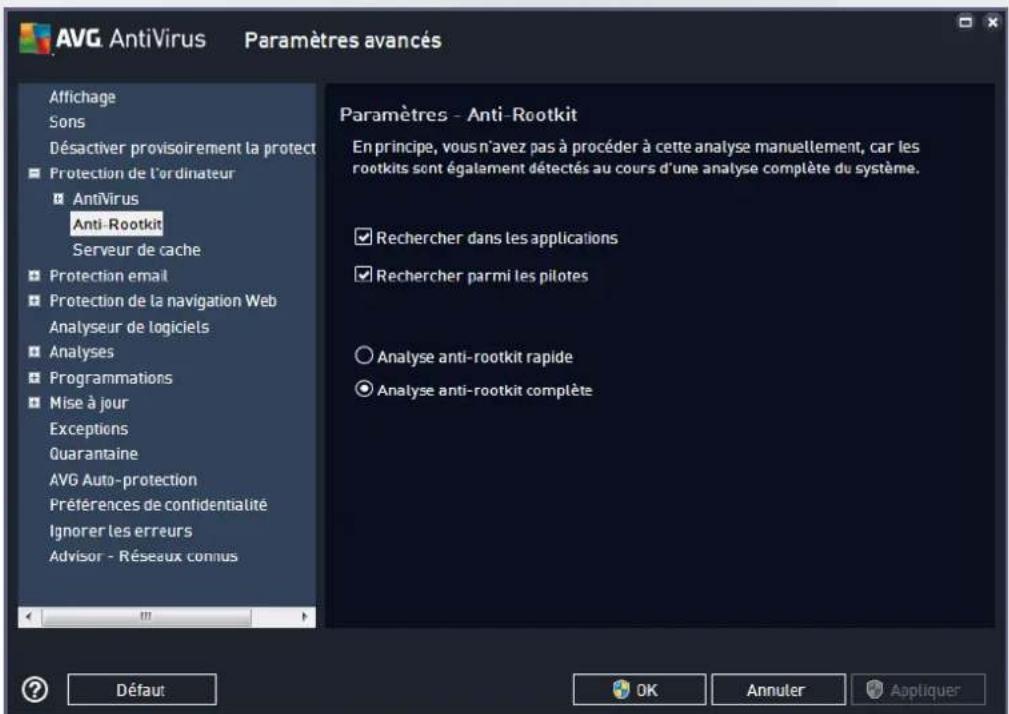Maximize the advanced settings window
Image resolution: width=1009 pixels, height=714 pixels.
pyautogui.click(x=965, y=22)
